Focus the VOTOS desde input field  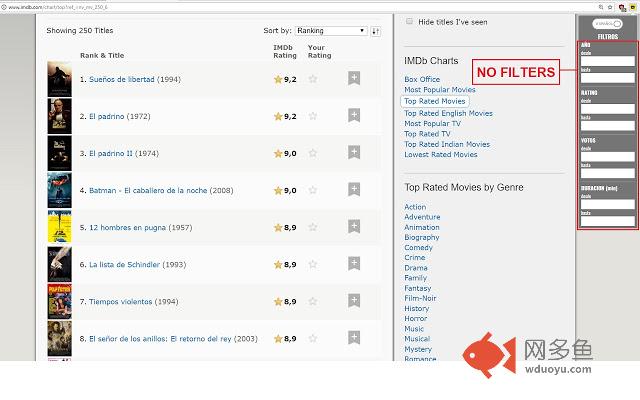click(607, 156)
